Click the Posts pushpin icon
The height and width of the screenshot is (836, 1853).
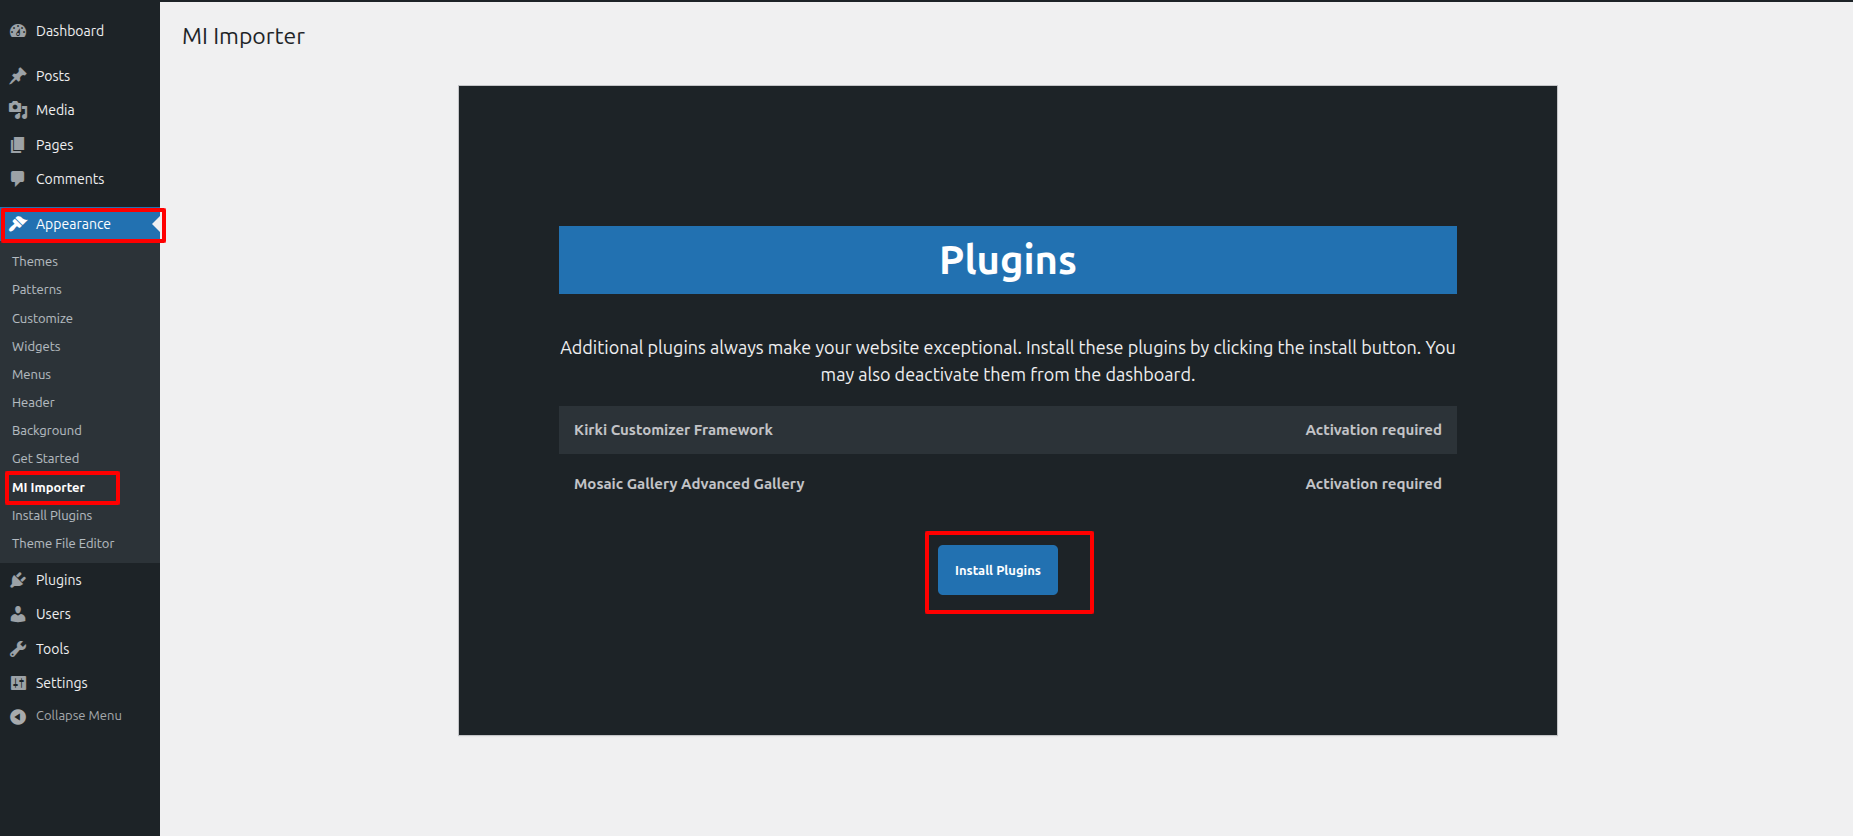tap(18, 76)
